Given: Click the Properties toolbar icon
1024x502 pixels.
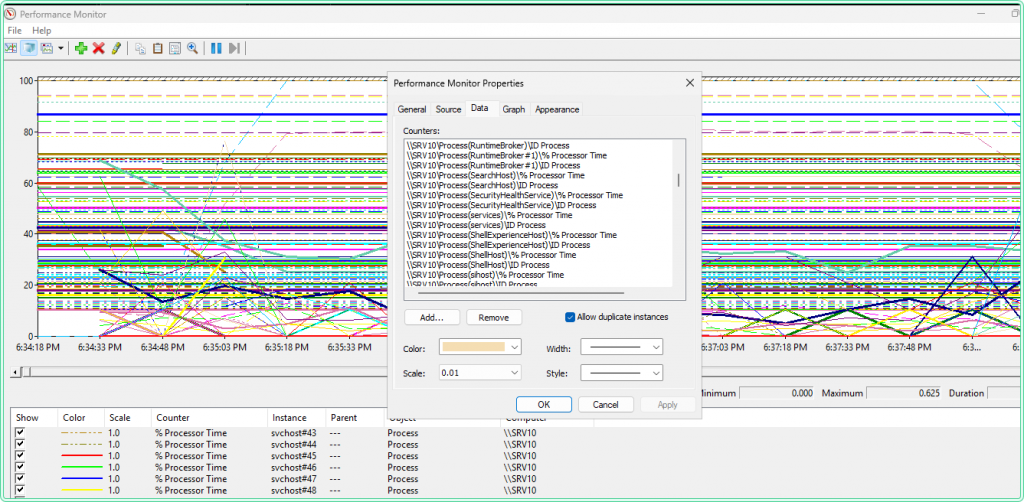Looking at the screenshot, I should tap(175, 48).
